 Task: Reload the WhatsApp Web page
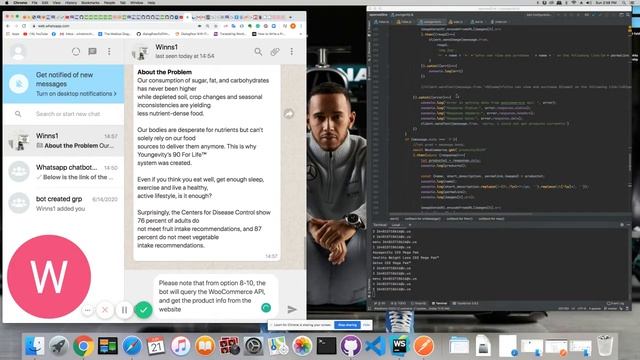pyautogui.click(x=24, y=26)
